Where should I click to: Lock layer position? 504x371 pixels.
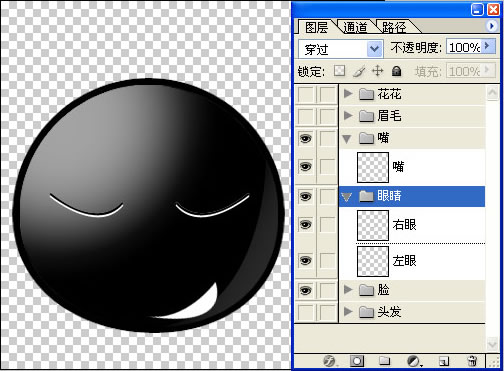(377, 71)
